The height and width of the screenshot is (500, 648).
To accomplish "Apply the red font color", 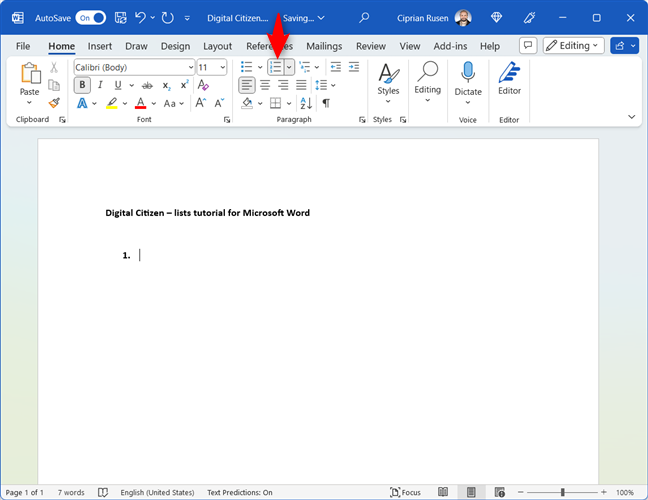I will [x=141, y=103].
